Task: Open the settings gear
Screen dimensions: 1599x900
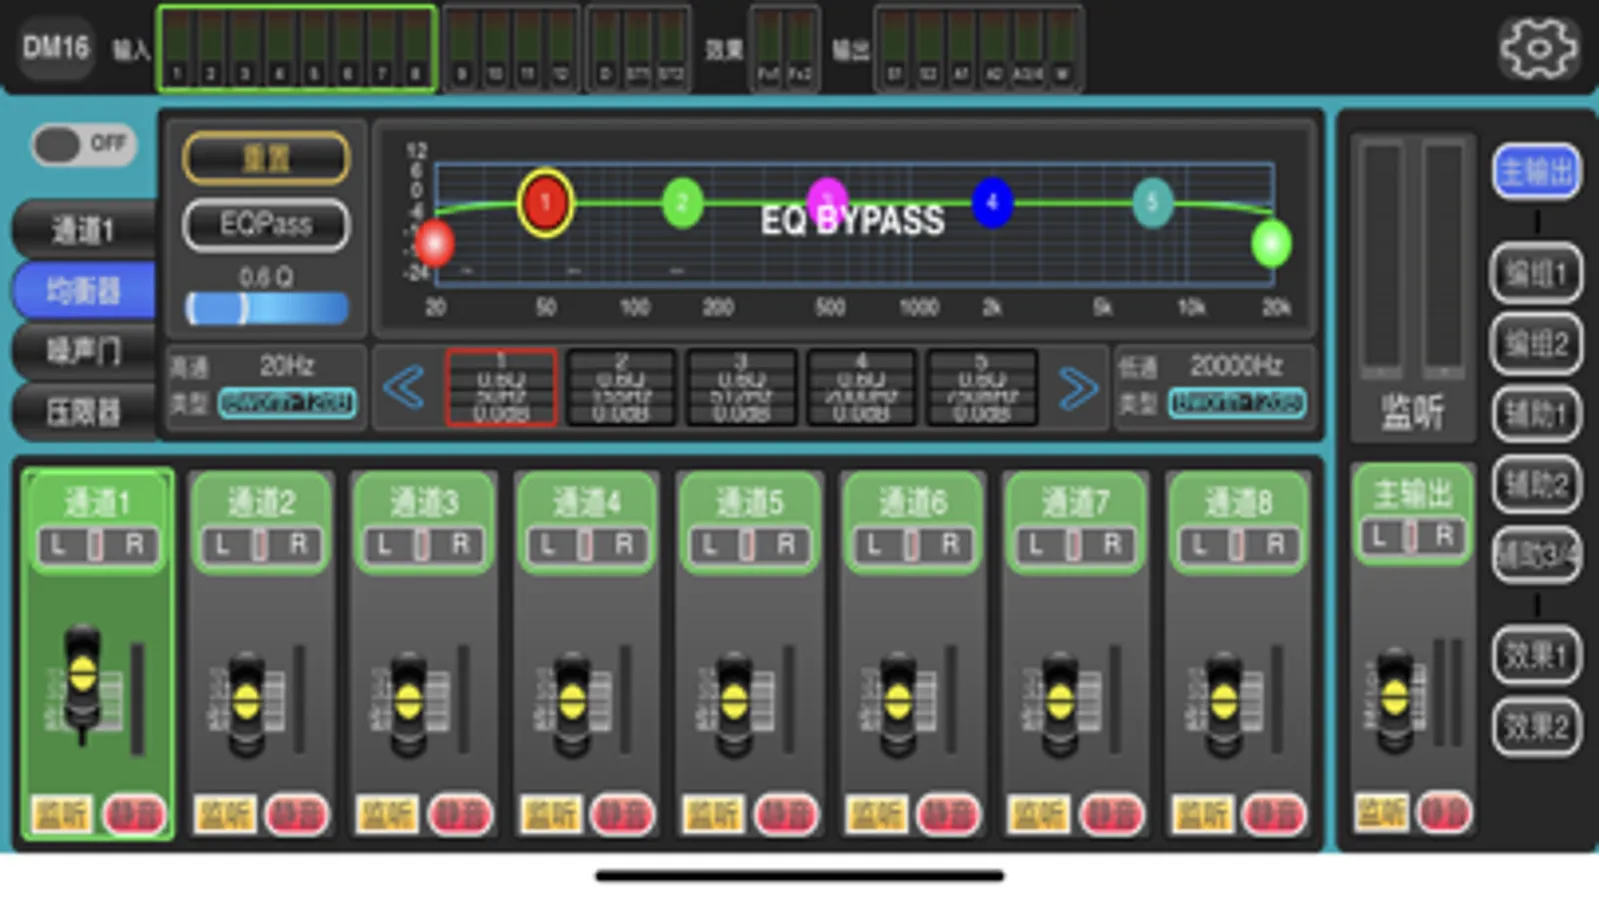Action: pos(1538,47)
